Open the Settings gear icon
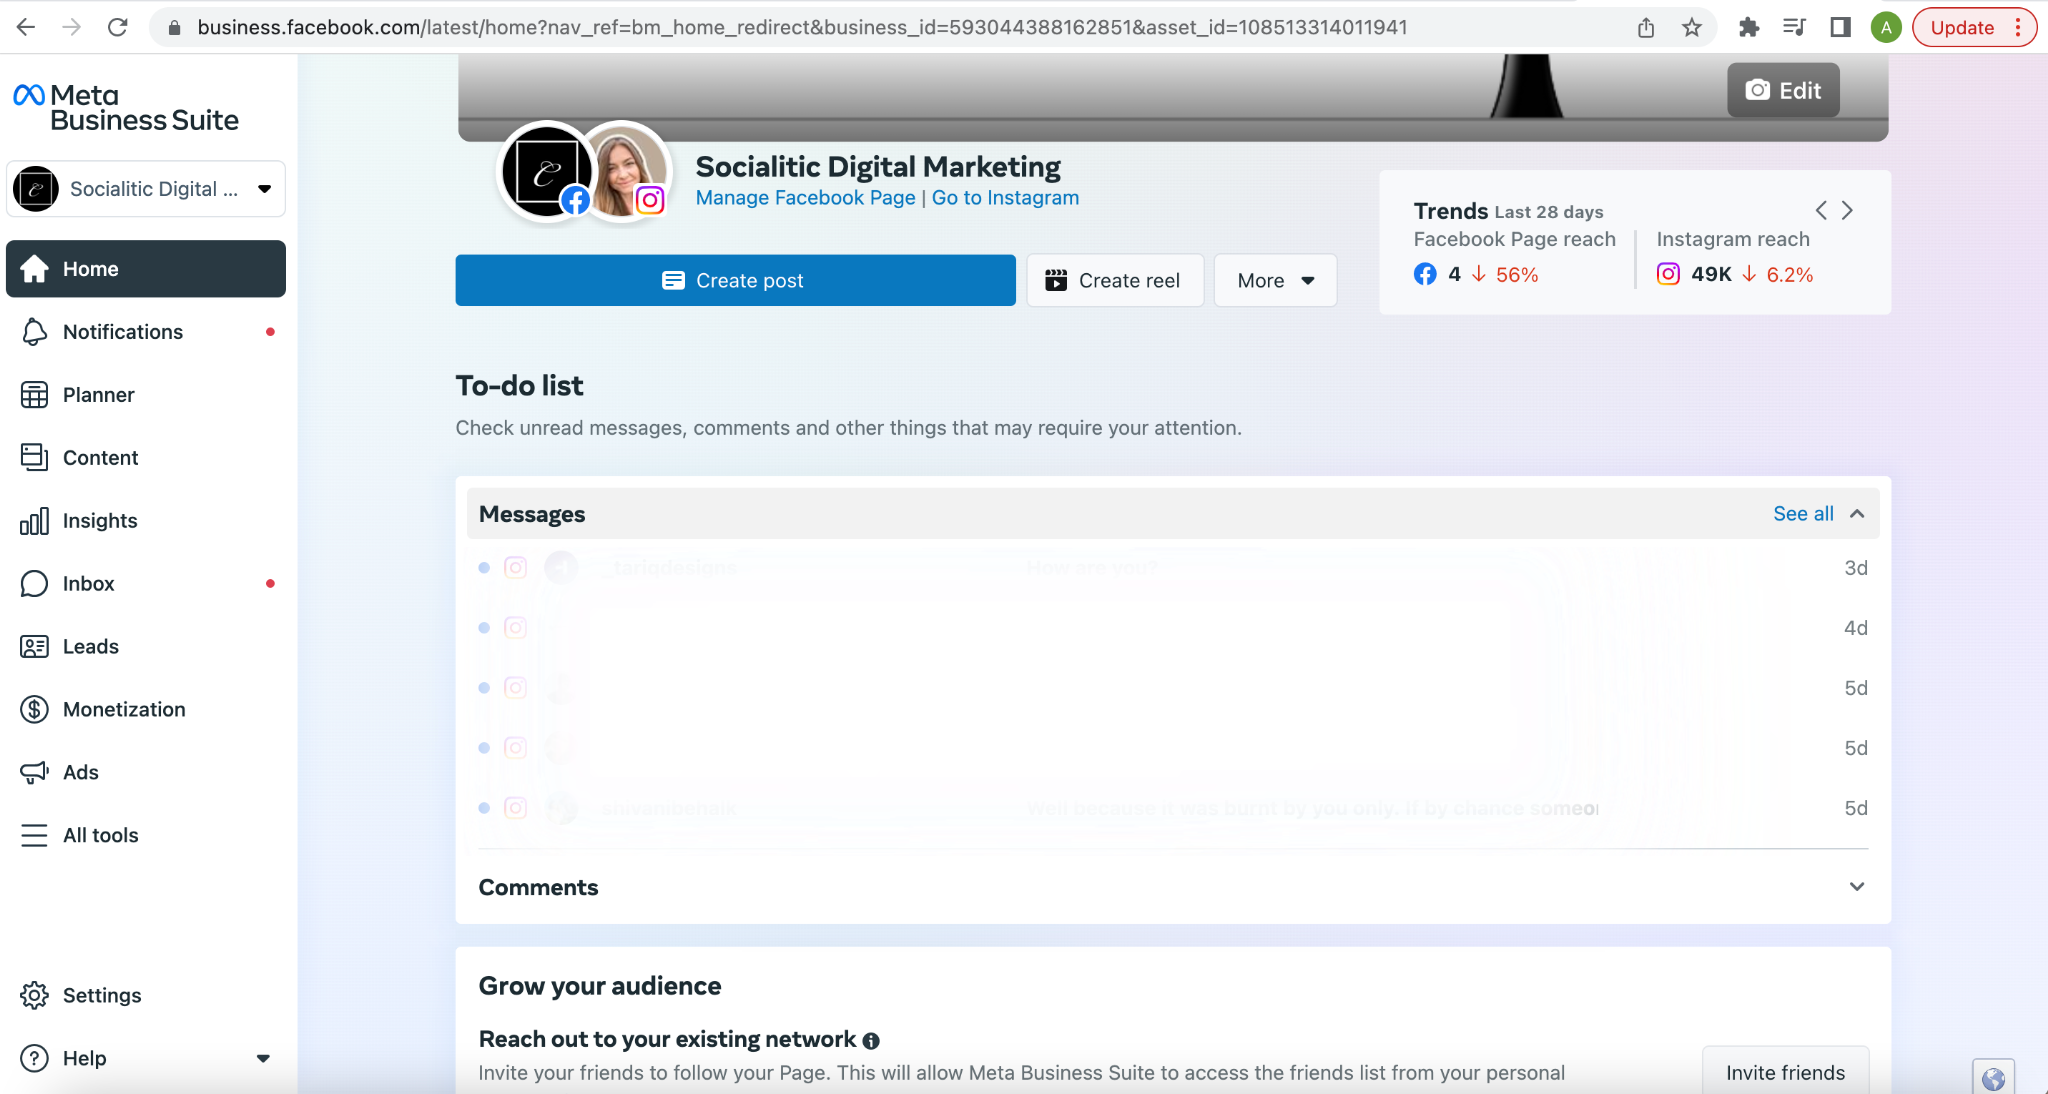Screen dimensions: 2048x1094 34,996
